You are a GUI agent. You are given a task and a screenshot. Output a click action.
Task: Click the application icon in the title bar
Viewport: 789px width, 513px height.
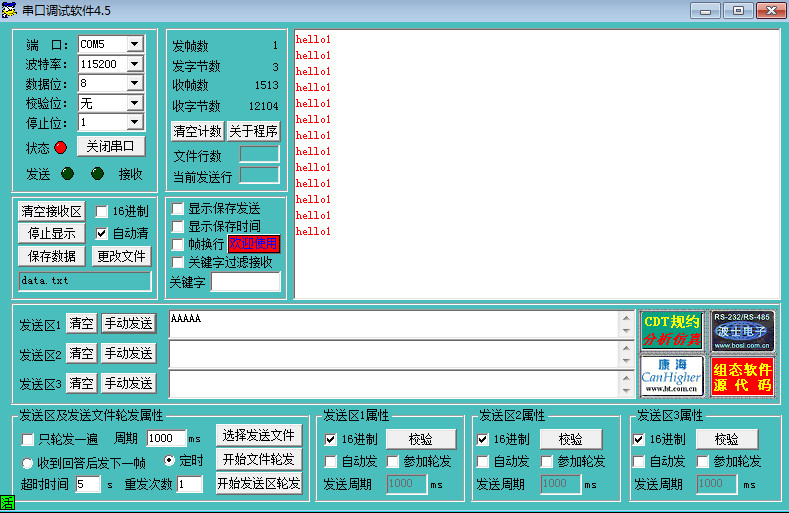(9, 10)
